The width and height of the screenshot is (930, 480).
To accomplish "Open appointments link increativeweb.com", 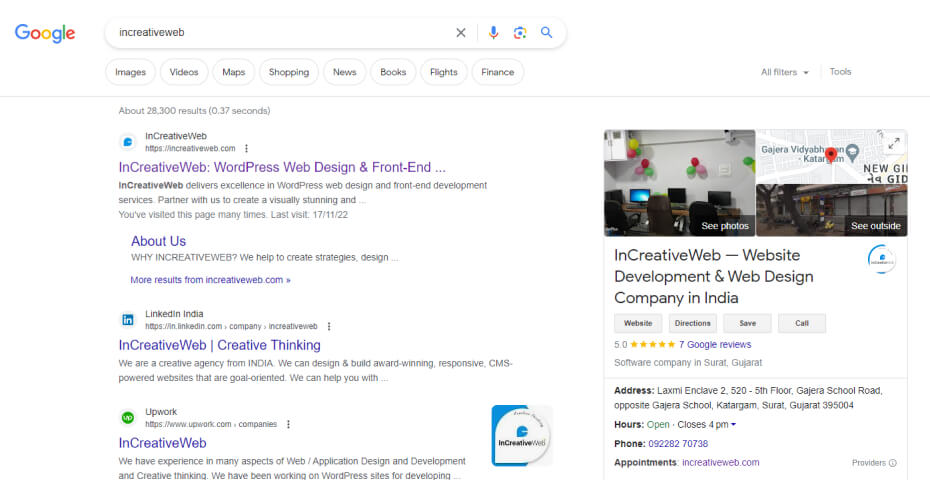I will pyautogui.click(x=721, y=462).
